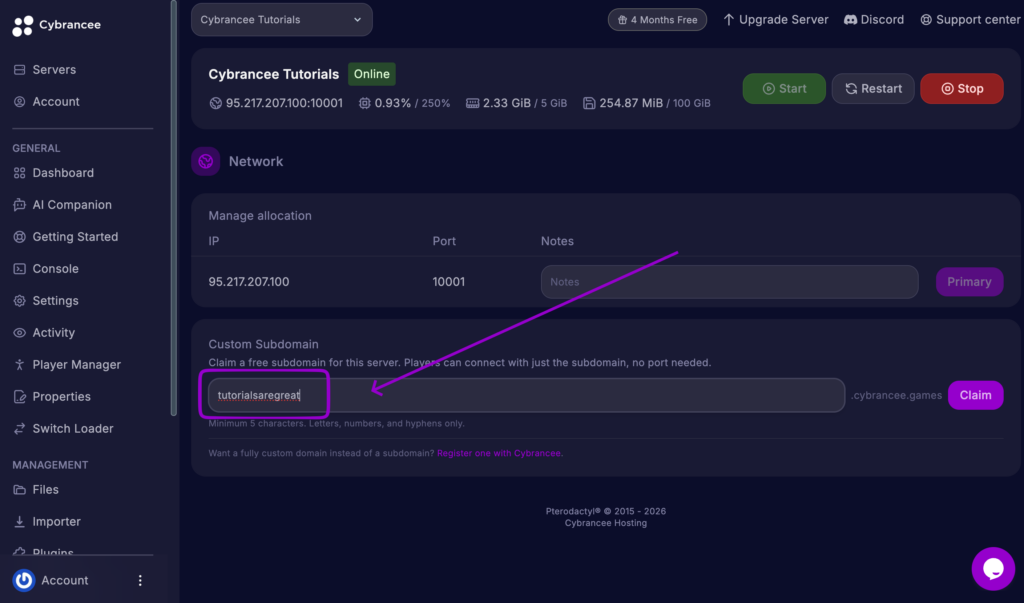Click the Network globe icon

click(206, 161)
